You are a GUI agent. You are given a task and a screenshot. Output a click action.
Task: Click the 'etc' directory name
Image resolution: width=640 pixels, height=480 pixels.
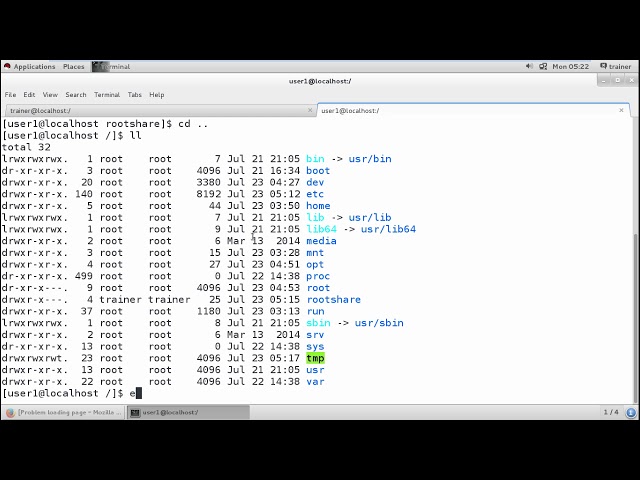[x=315, y=194]
